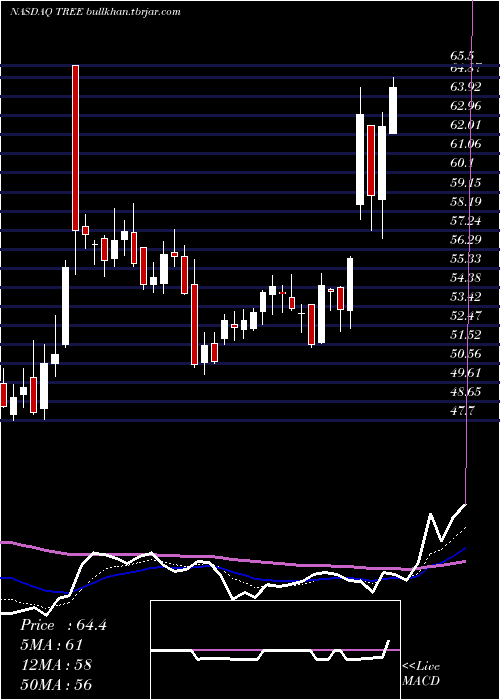Image resolution: width=500 pixels, height=700 pixels.
Task: Click the '5MA : 61' readout
Action: 51,645
